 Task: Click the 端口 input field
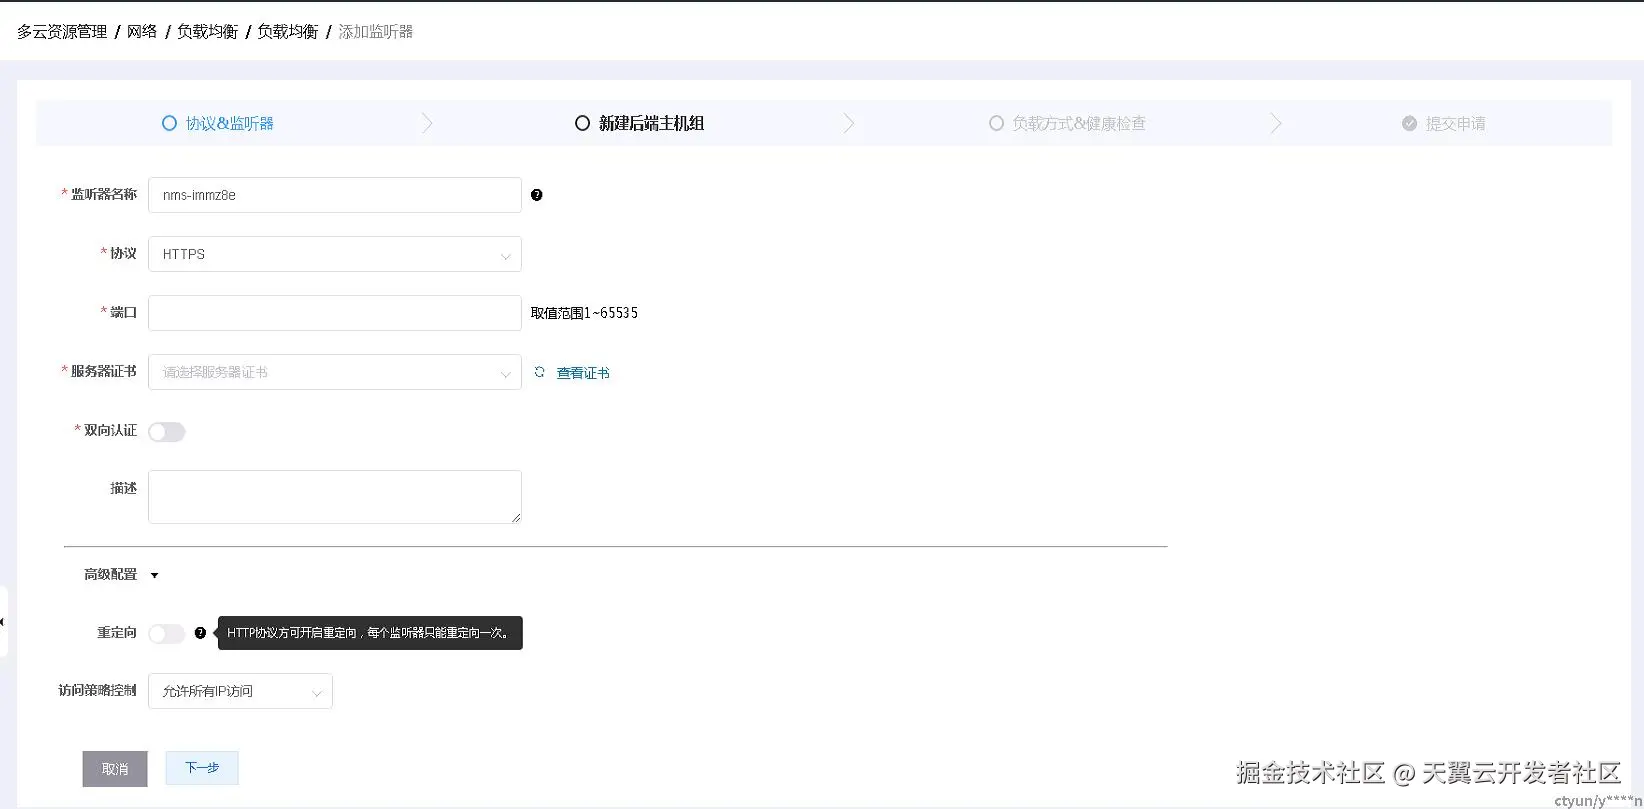tap(335, 313)
